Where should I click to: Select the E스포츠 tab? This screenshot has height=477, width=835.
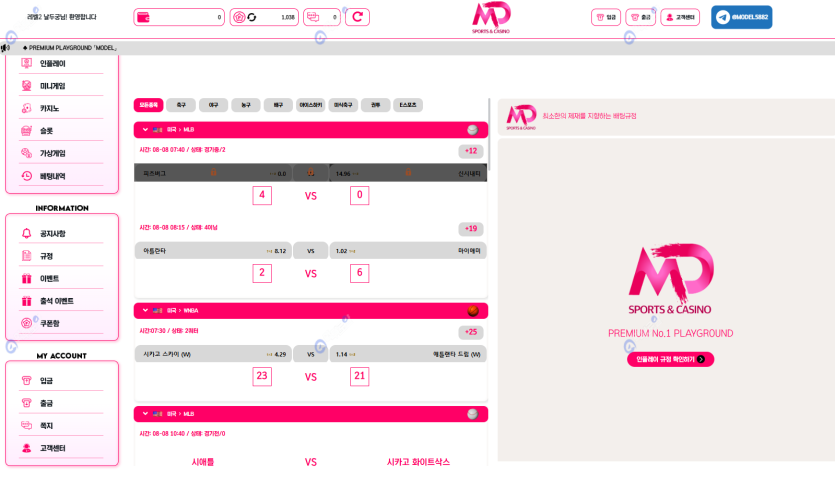point(408,104)
